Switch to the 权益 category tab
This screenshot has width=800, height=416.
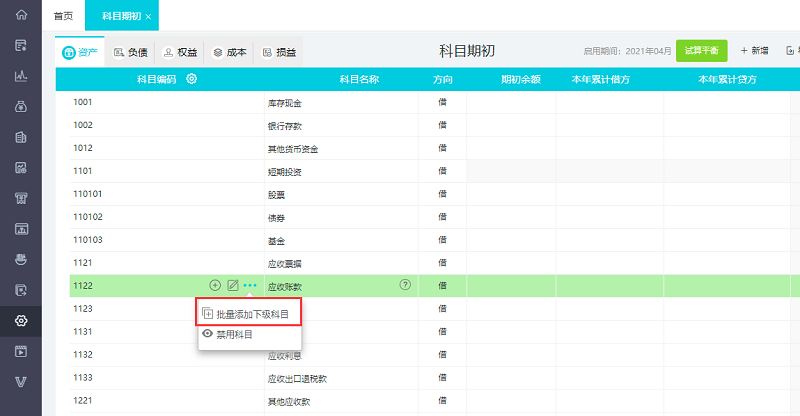(180, 52)
